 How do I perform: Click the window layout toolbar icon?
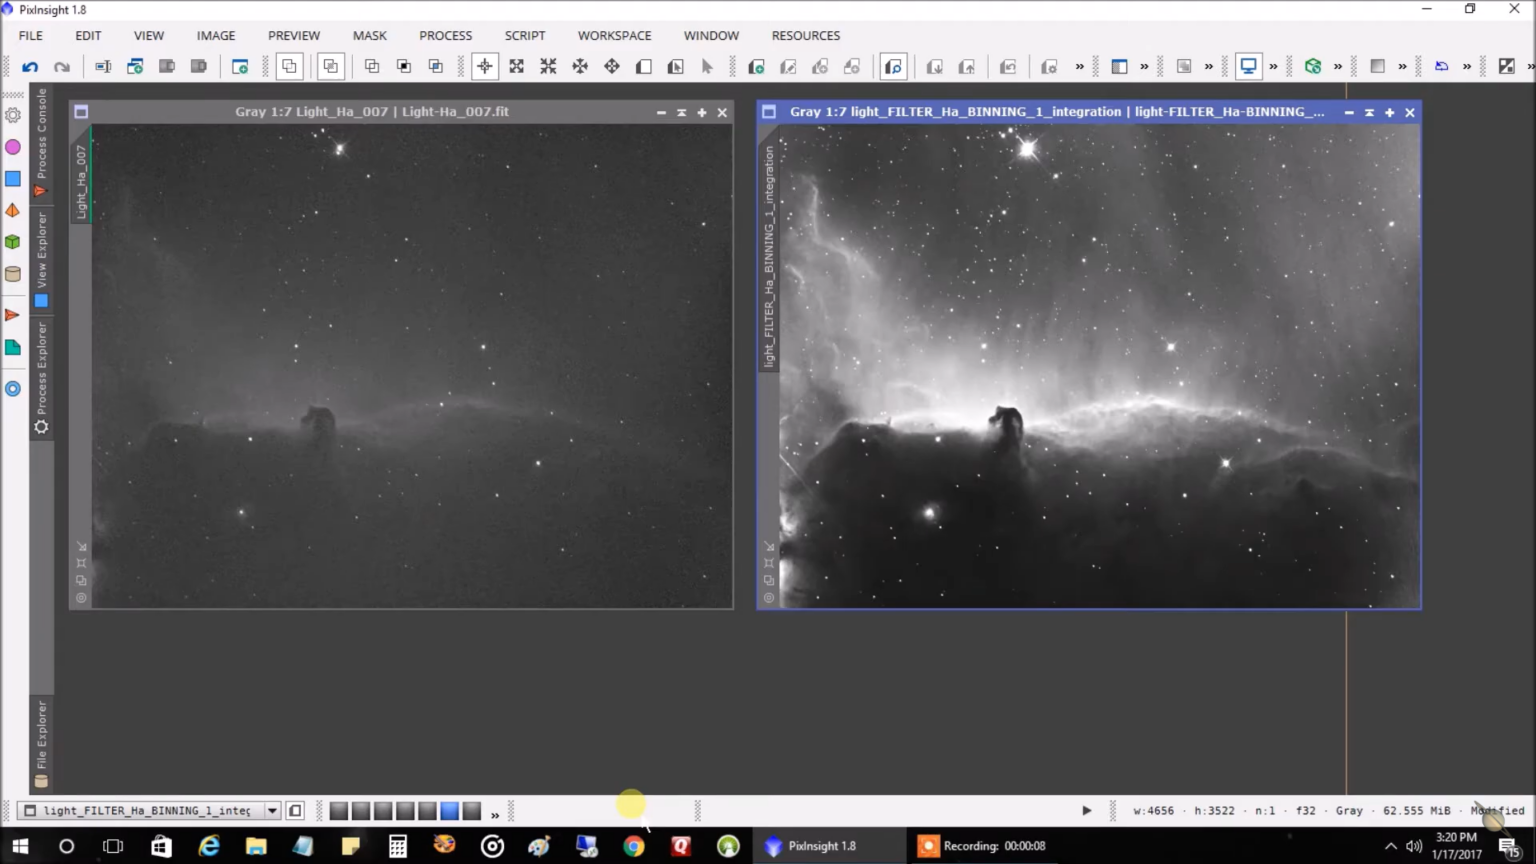point(1120,67)
